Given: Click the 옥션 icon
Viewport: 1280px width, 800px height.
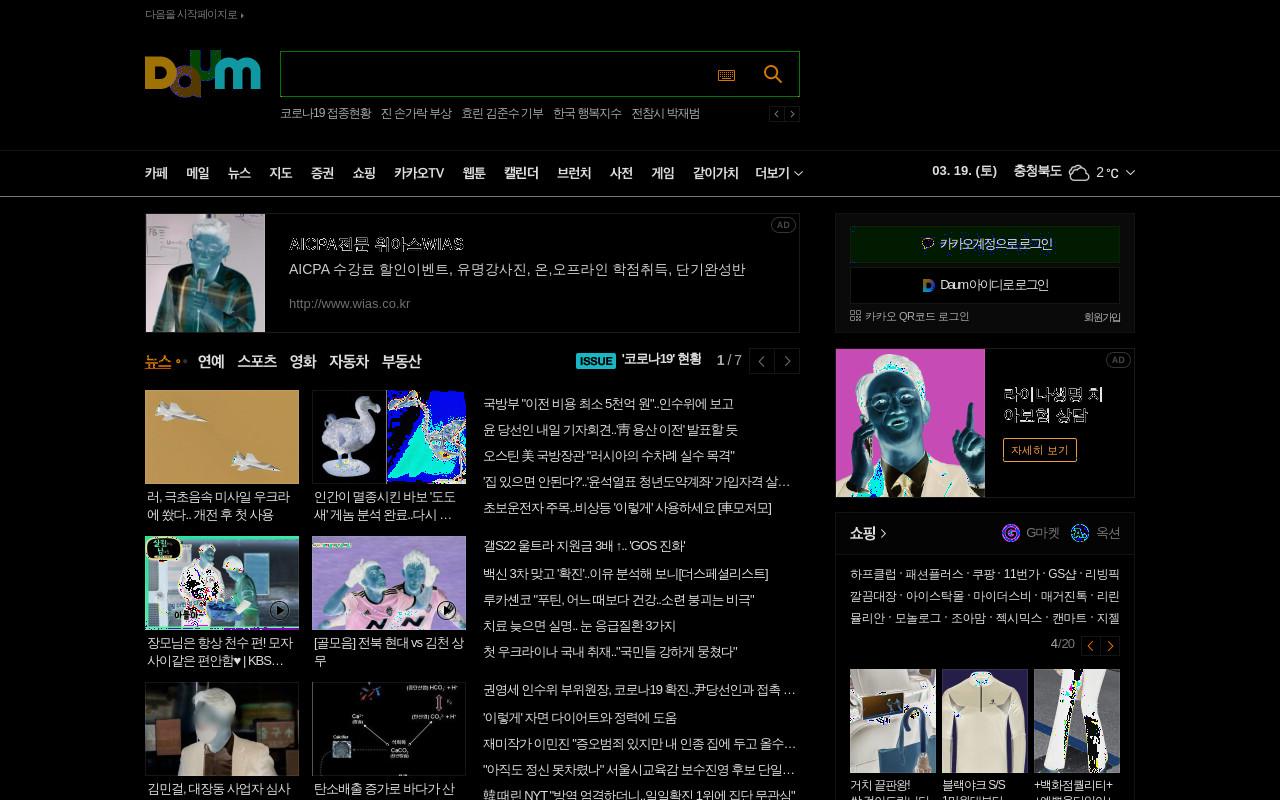Looking at the screenshot, I should click(1080, 533).
